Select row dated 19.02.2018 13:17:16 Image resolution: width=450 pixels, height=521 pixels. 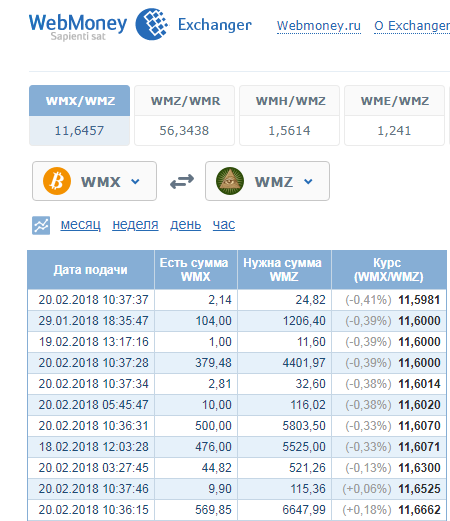pos(237,342)
